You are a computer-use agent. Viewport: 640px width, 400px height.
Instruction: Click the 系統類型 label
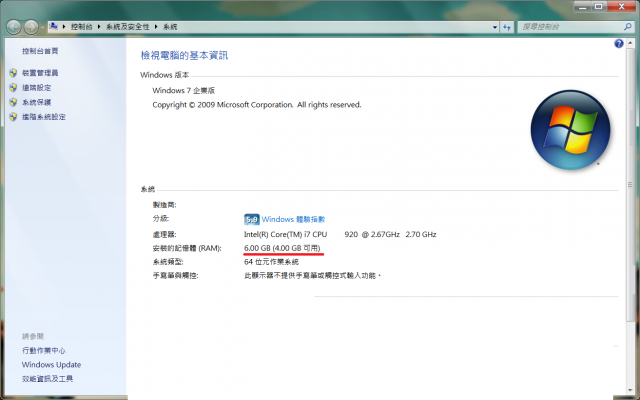(168, 262)
